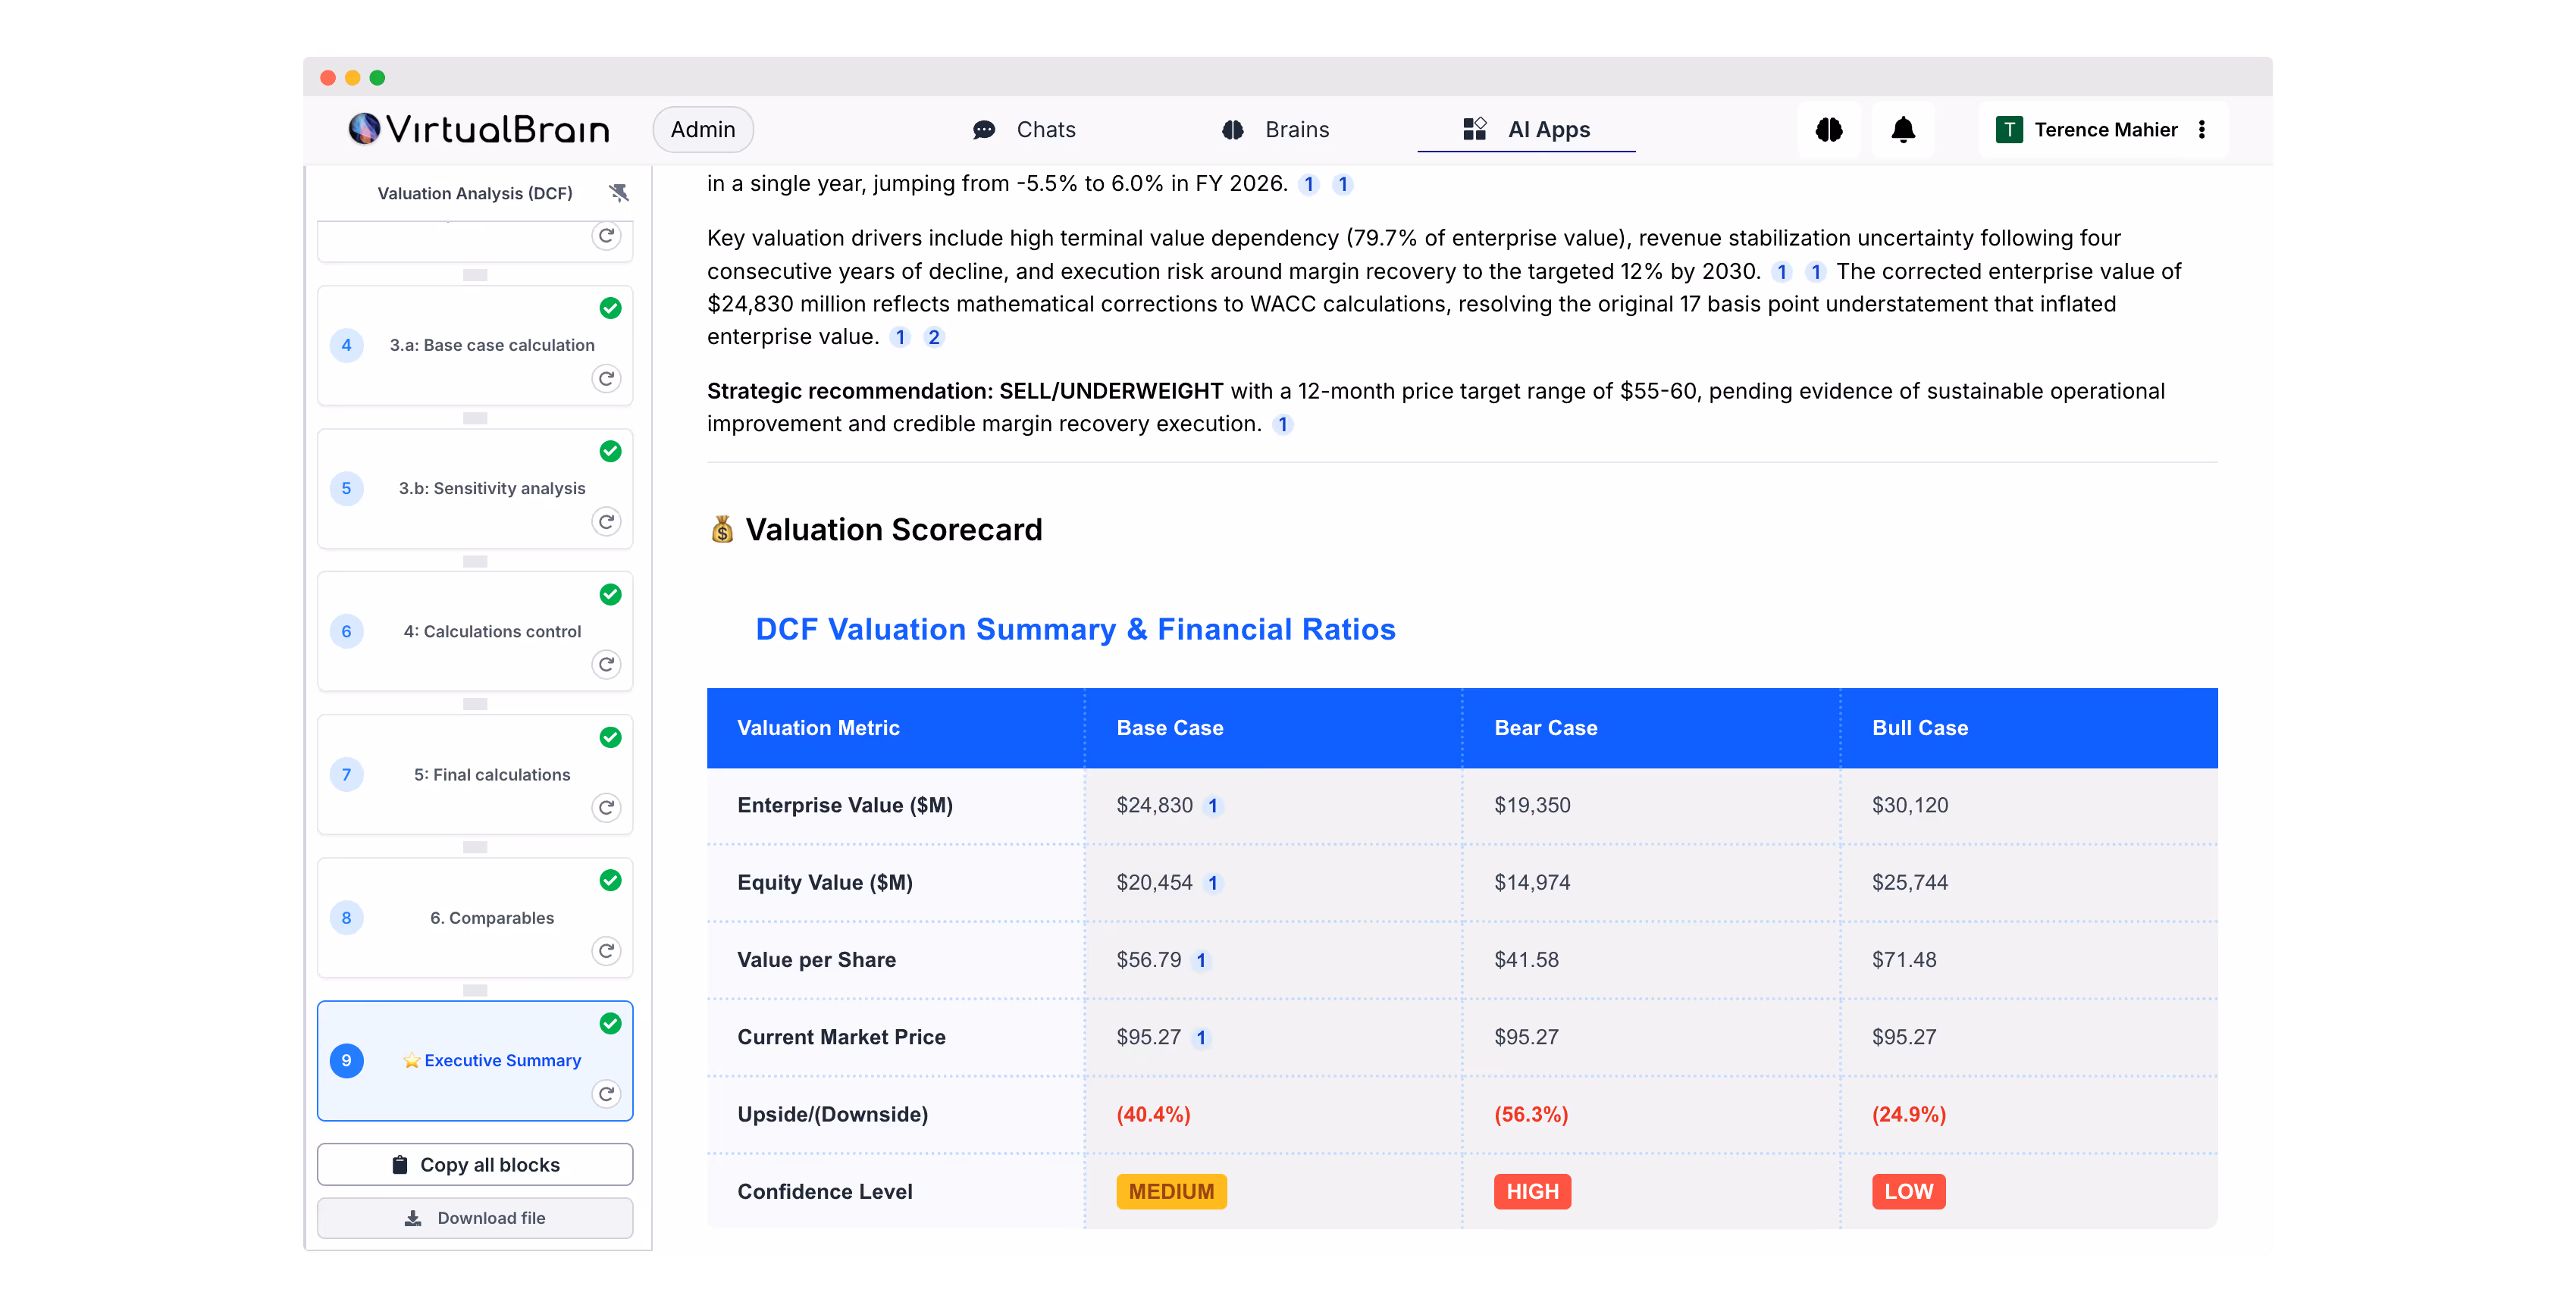Click the green check on Base case calculation

(610, 309)
